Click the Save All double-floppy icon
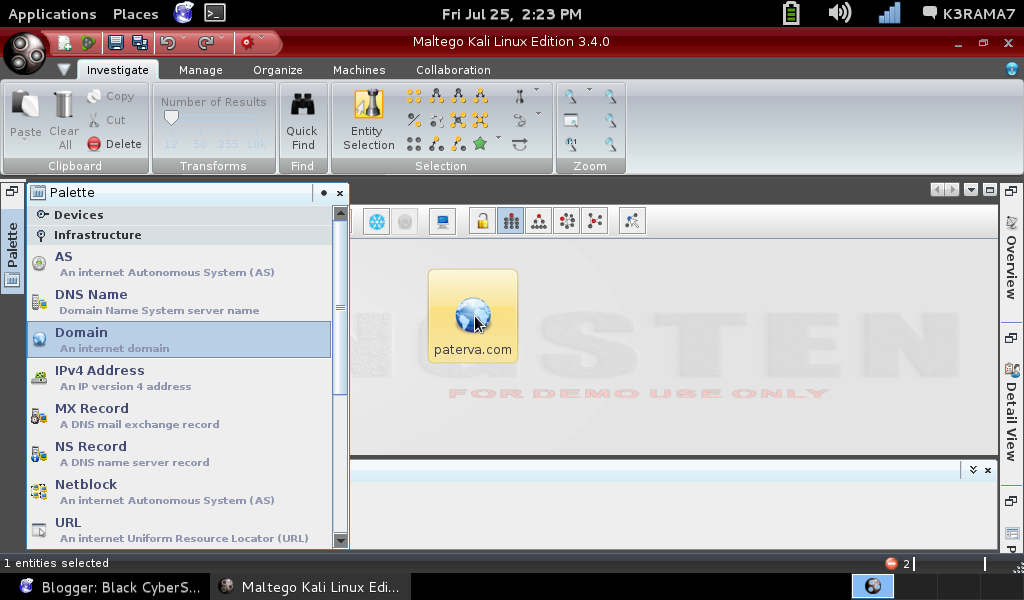The image size is (1024, 600). 140,43
